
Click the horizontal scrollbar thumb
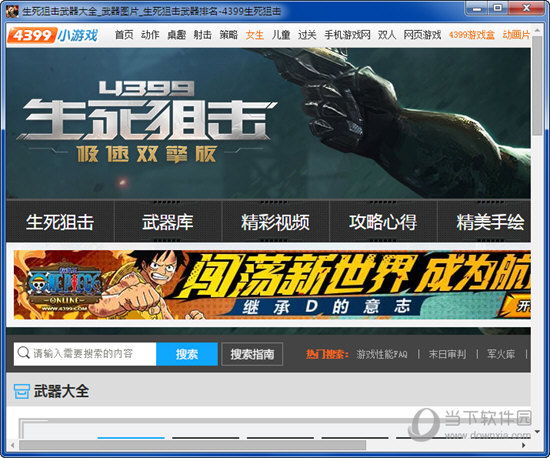[x=193, y=445]
